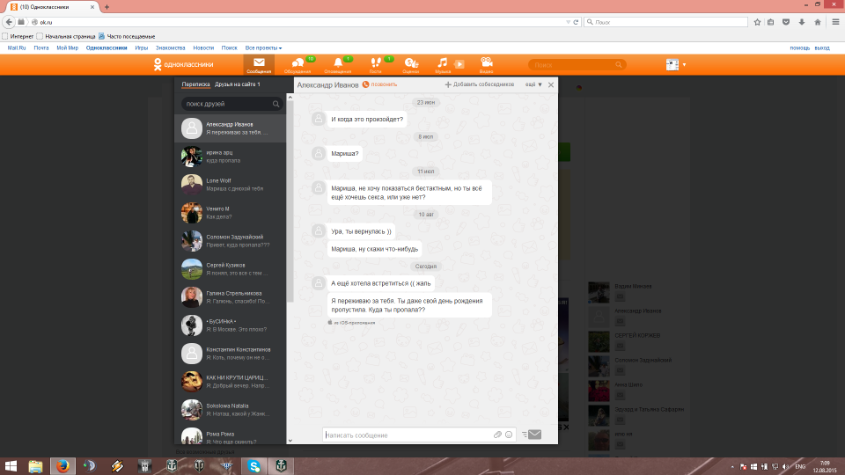Open Мой Мир link in top navigation

pos(67,48)
